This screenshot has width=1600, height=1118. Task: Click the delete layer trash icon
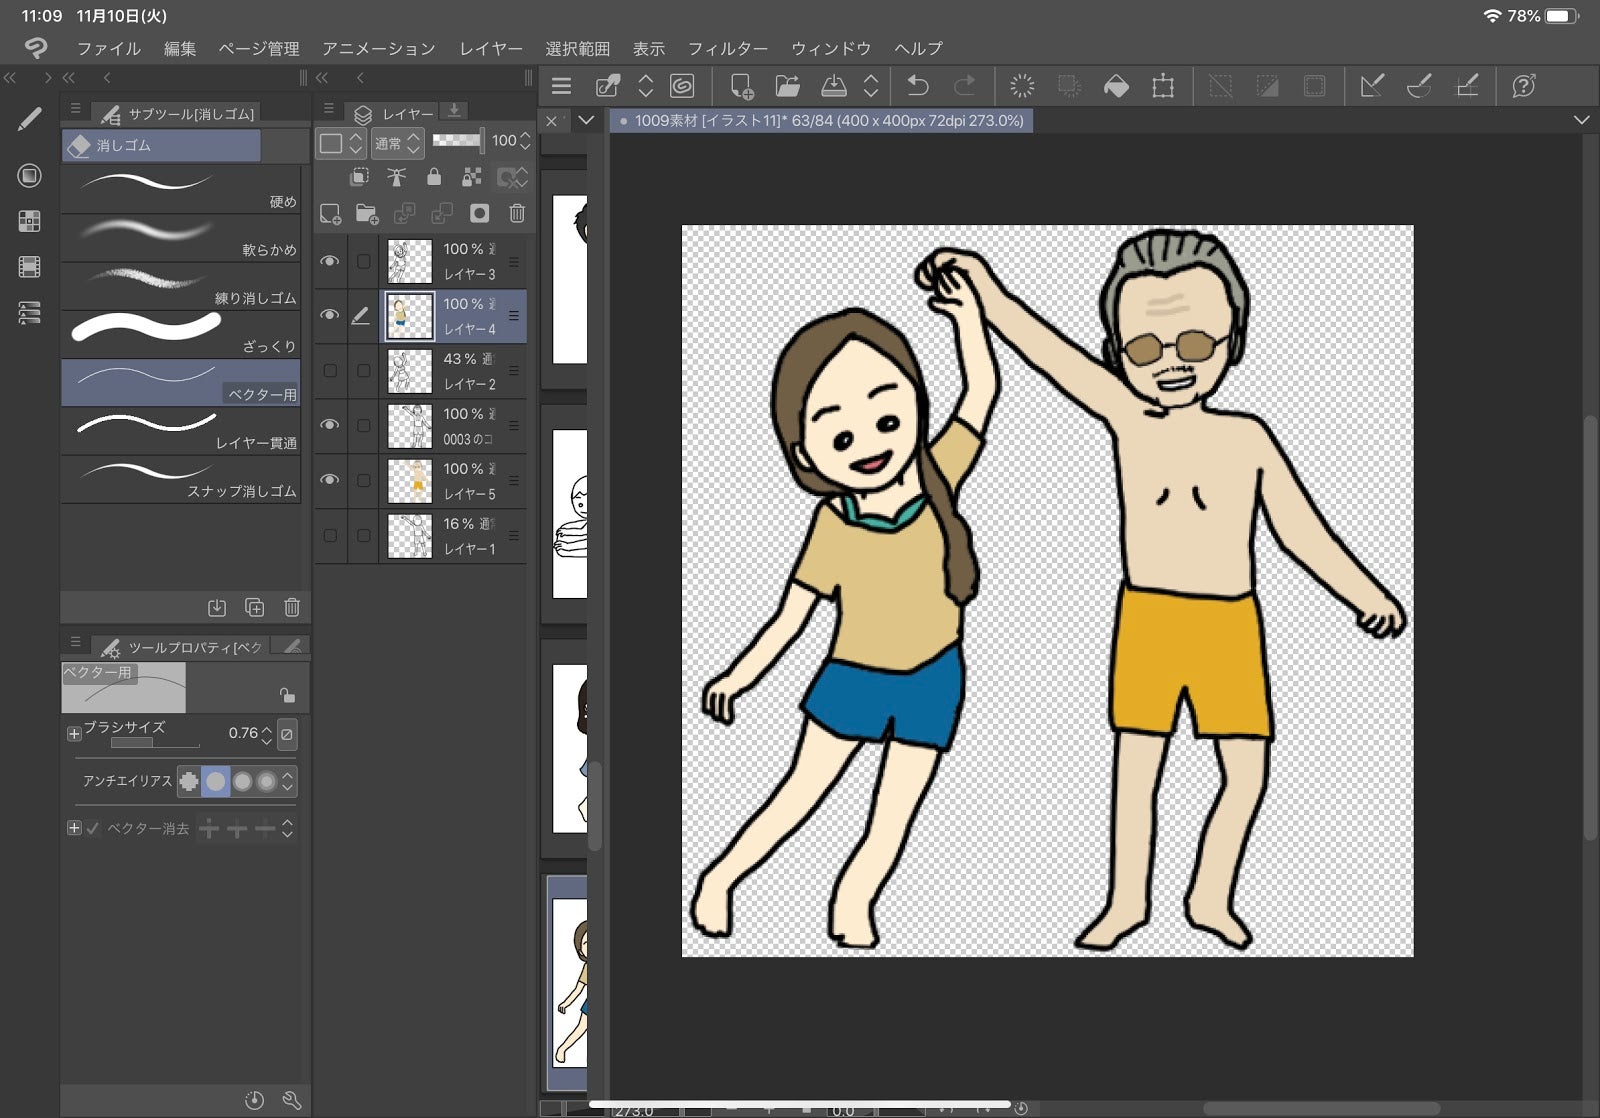(x=517, y=213)
